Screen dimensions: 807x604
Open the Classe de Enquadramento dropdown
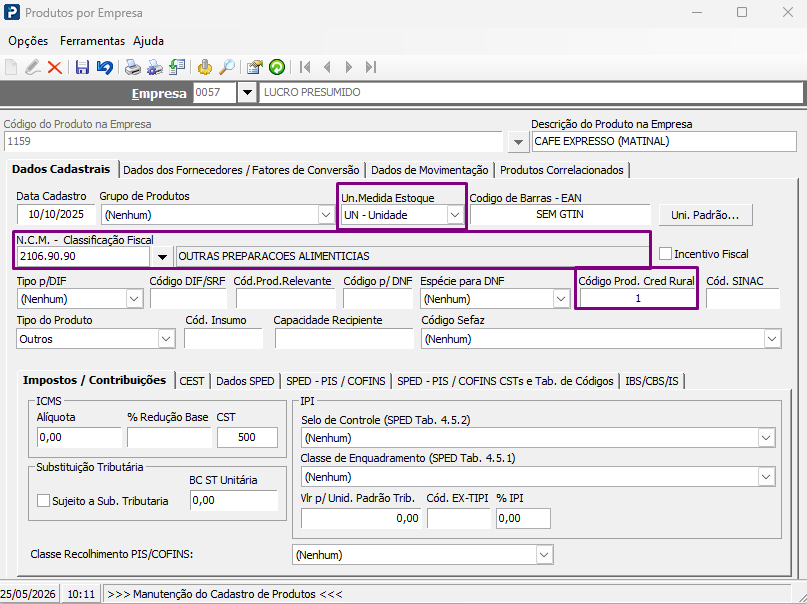[766, 477]
